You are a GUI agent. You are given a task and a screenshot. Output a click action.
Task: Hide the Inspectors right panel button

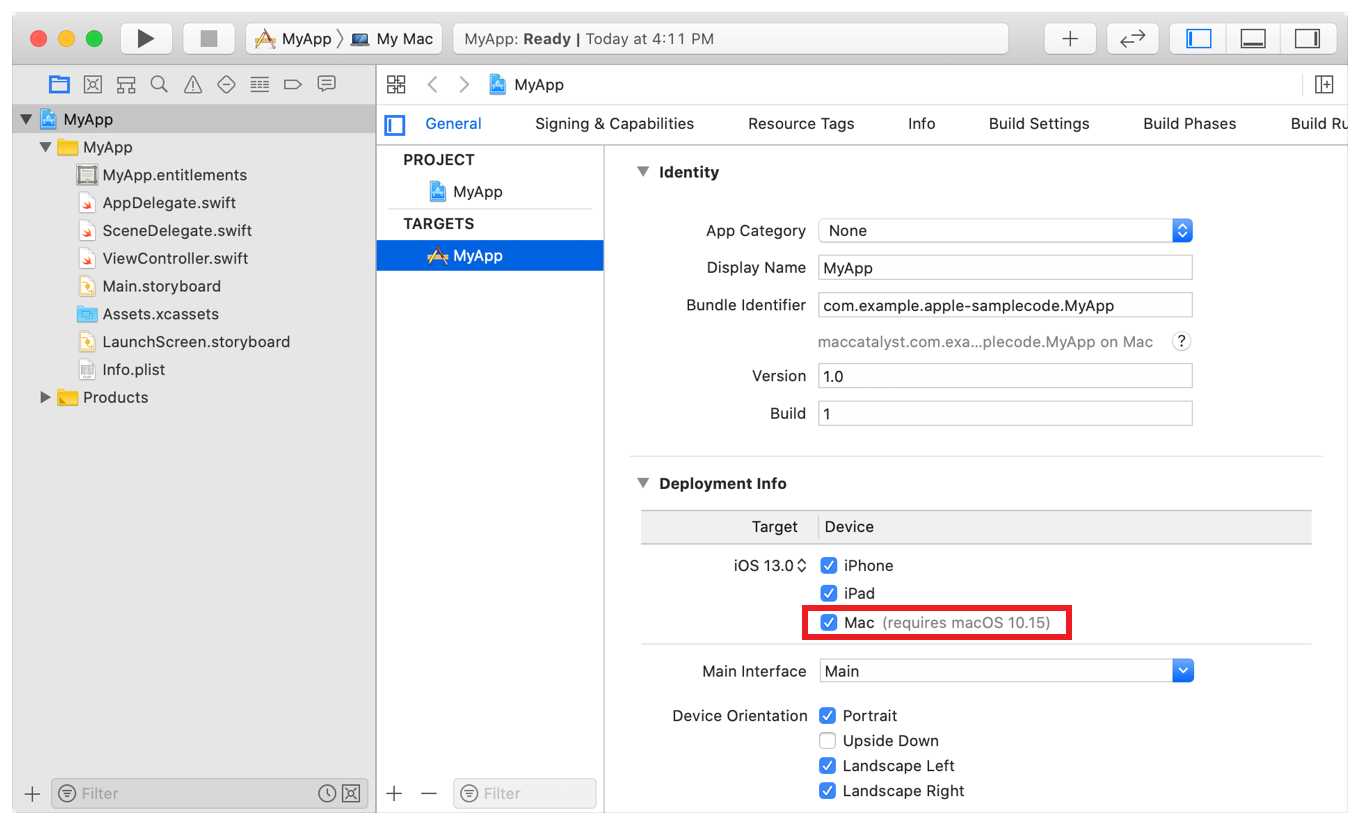coord(1307,39)
